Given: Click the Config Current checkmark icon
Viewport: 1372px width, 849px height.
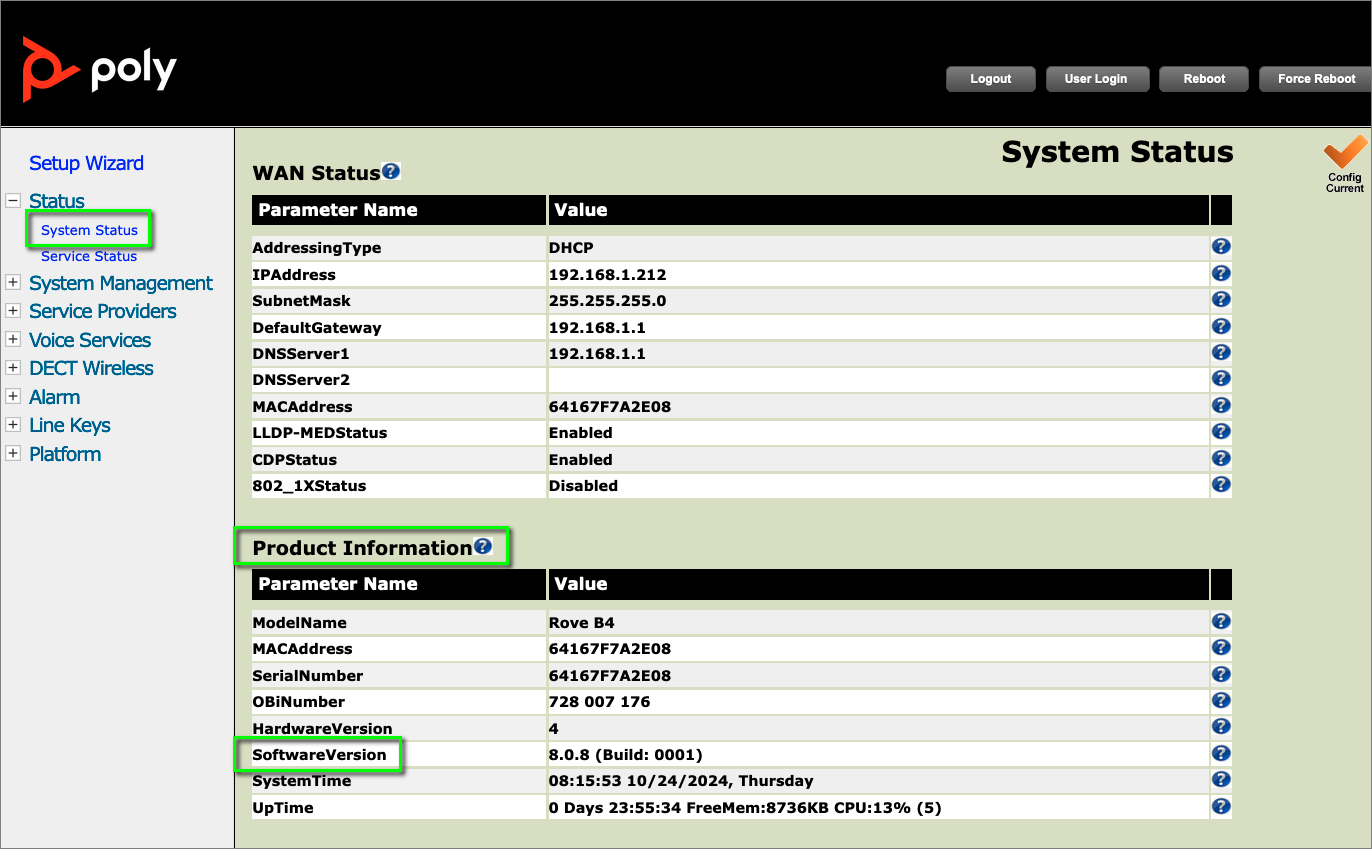Looking at the screenshot, I should coord(1344,156).
